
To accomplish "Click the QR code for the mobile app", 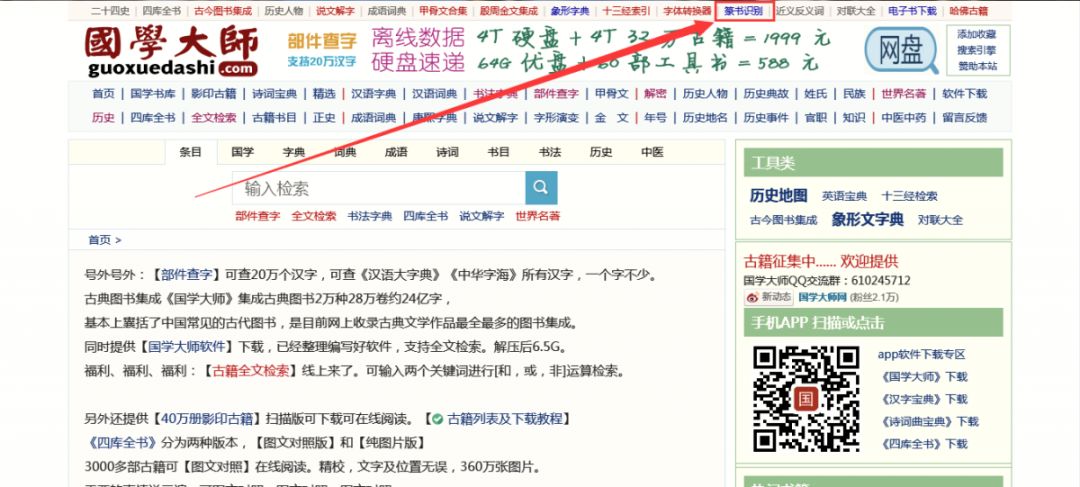I will tap(805, 399).
